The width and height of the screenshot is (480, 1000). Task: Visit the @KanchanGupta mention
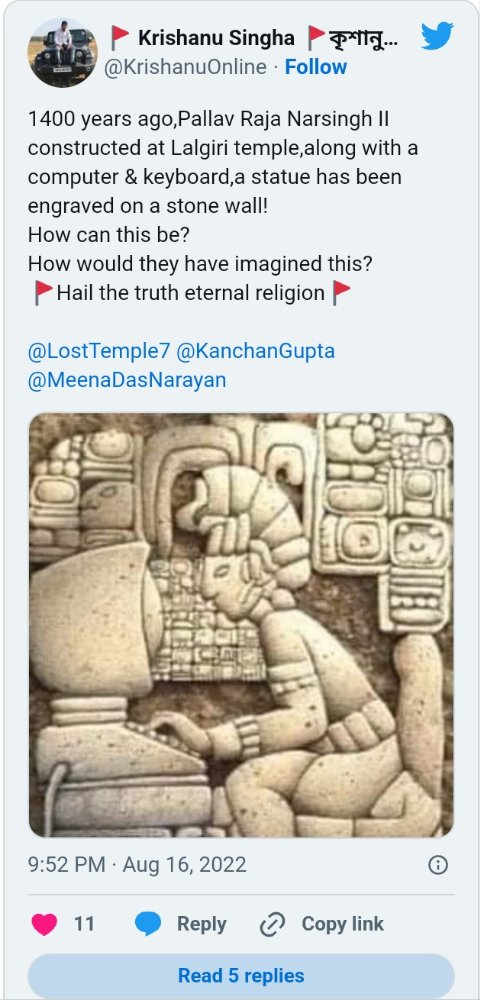tap(256, 351)
